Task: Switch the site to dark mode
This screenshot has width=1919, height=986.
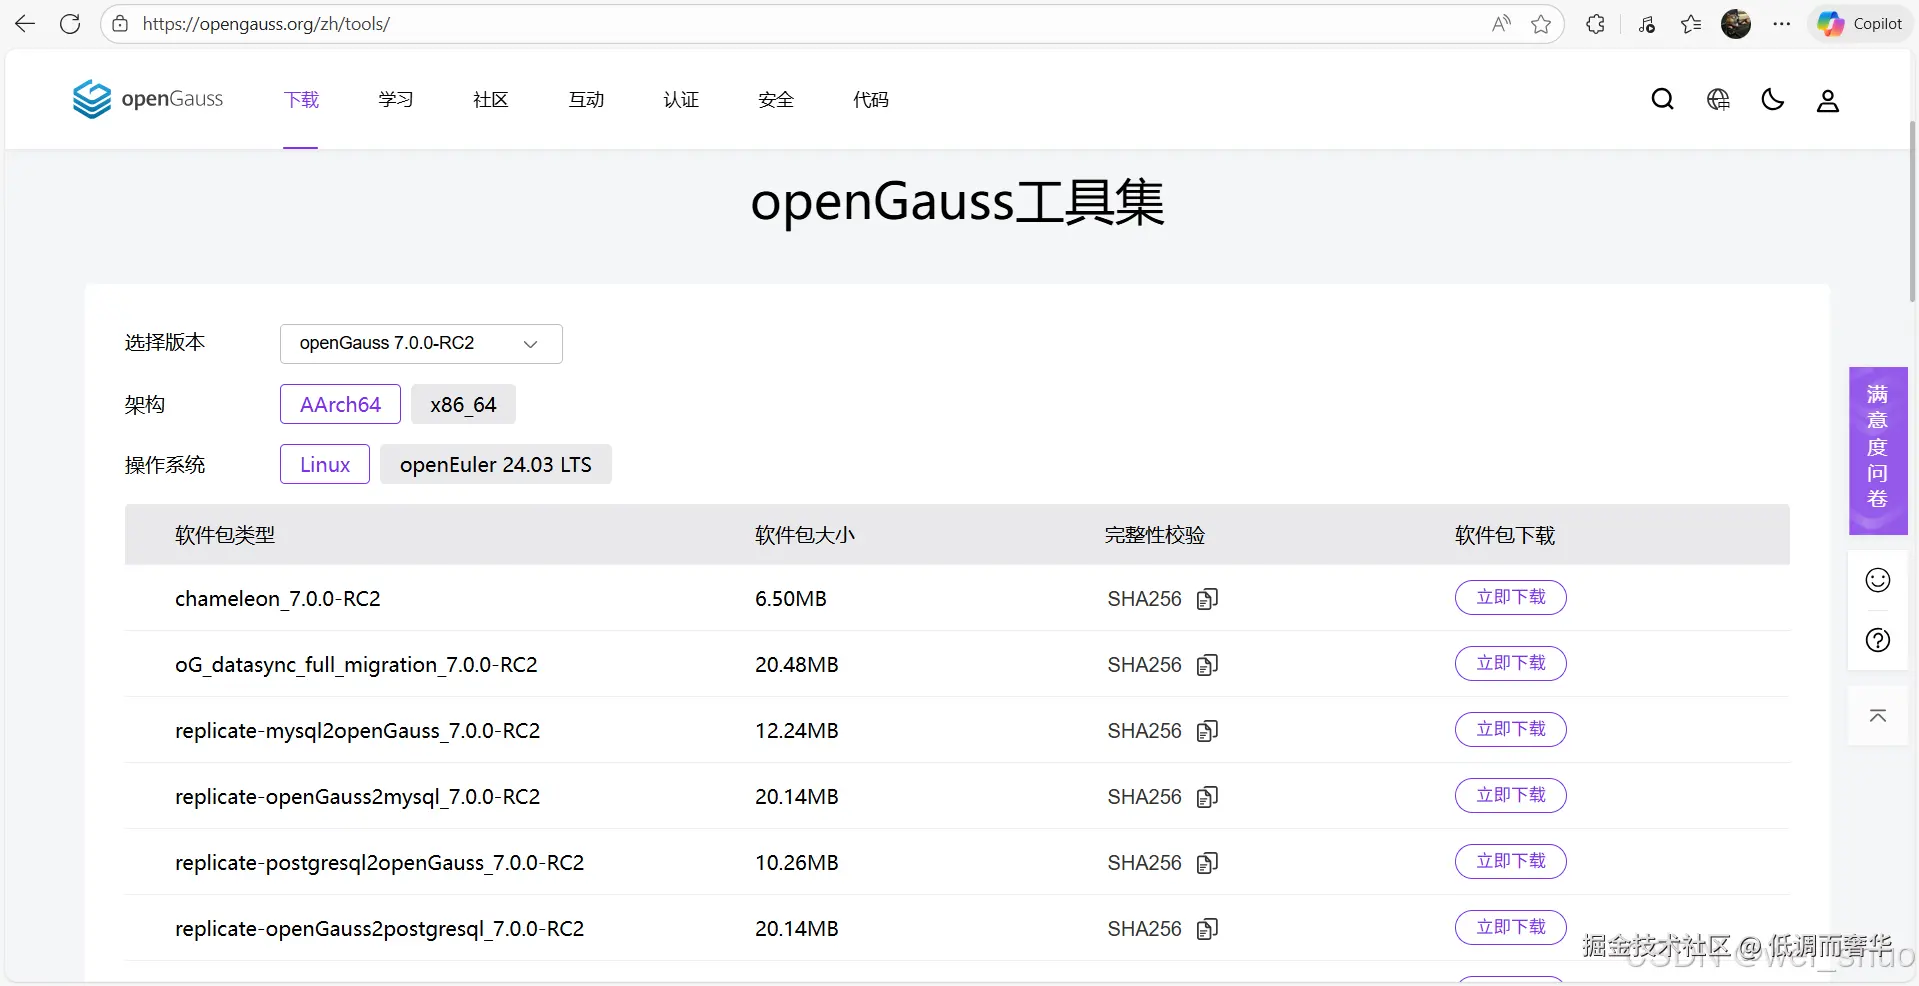Action: pyautogui.click(x=1773, y=100)
